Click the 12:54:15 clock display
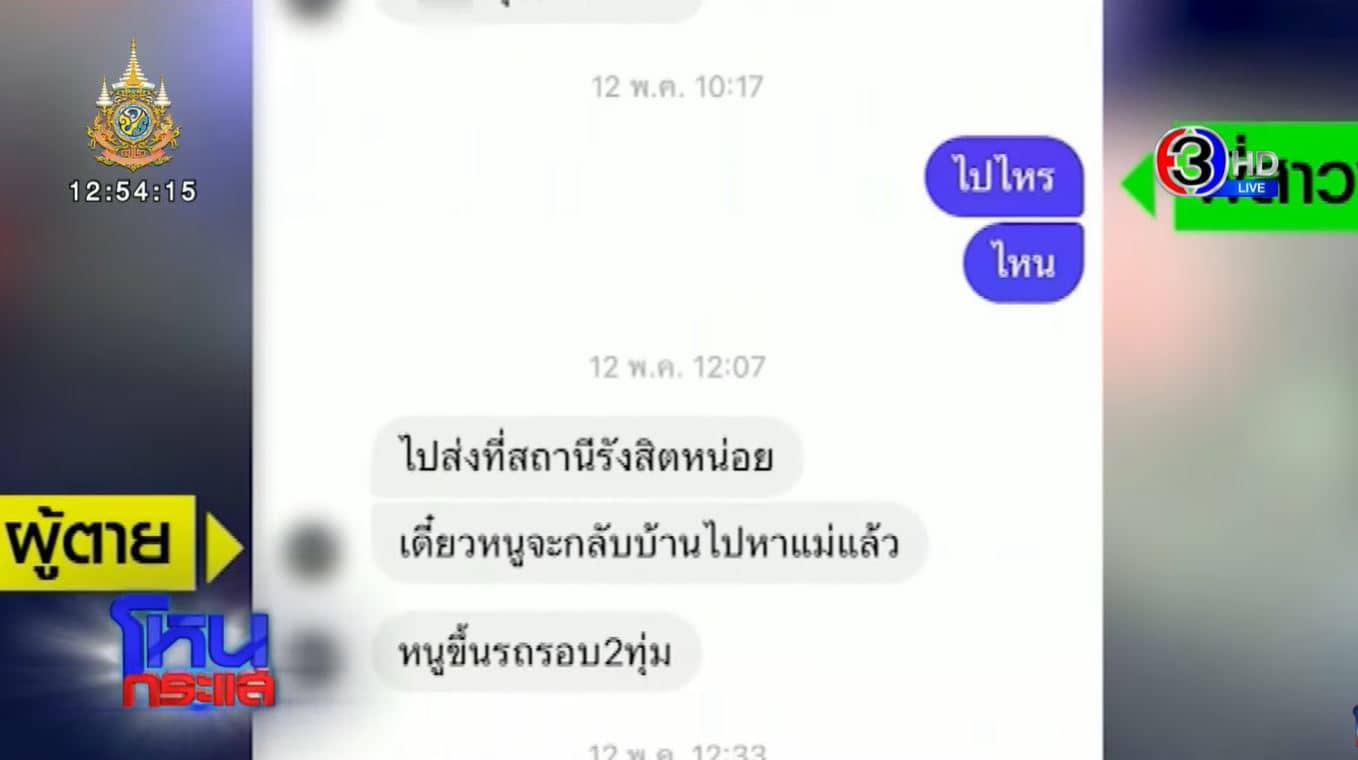Viewport: 1358px width, 760px height. pos(133,191)
